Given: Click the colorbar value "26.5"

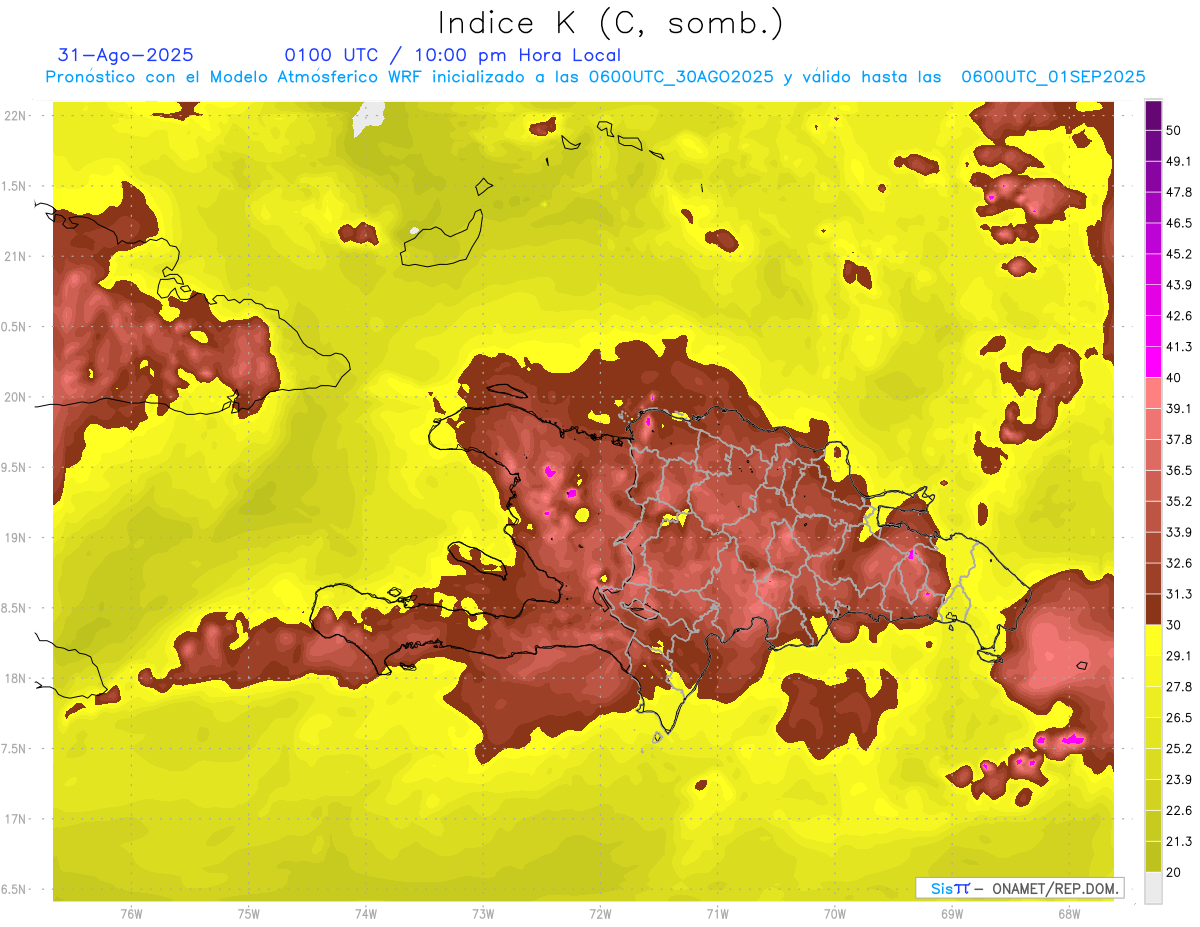Looking at the screenshot, I should [1178, 718].
